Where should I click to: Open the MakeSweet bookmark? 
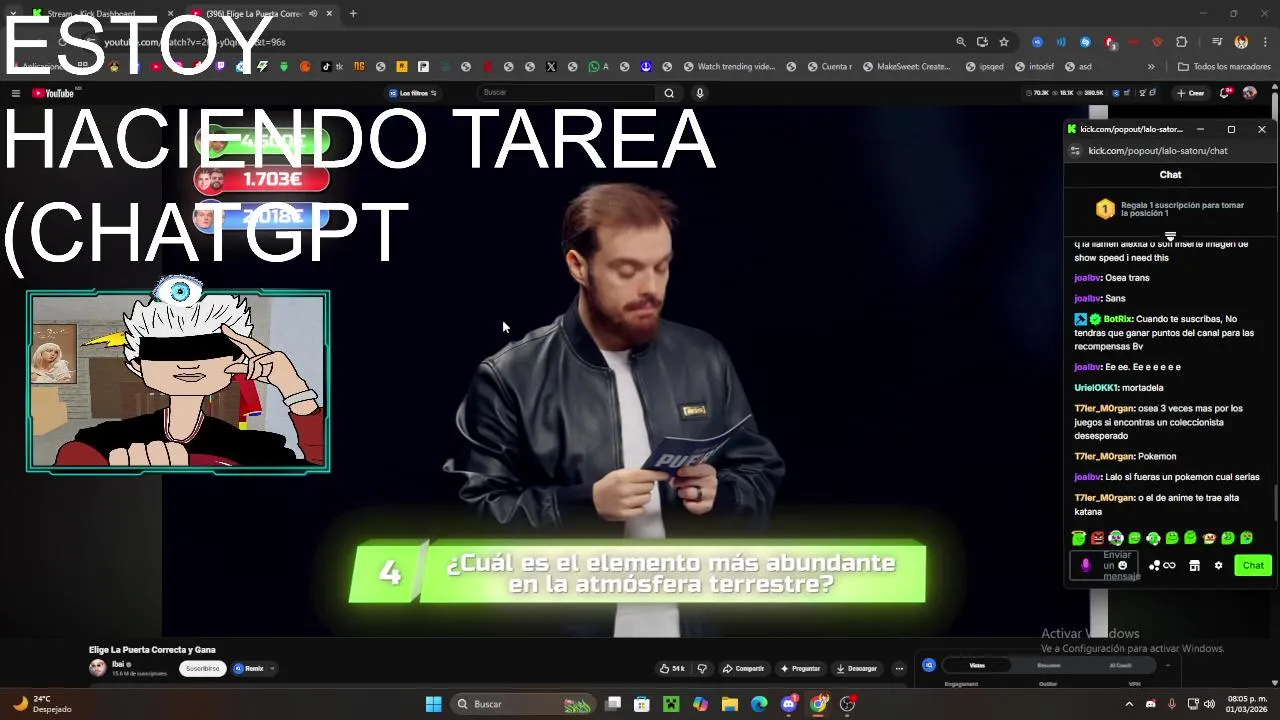pyautogui.click(x=905, y=67)
